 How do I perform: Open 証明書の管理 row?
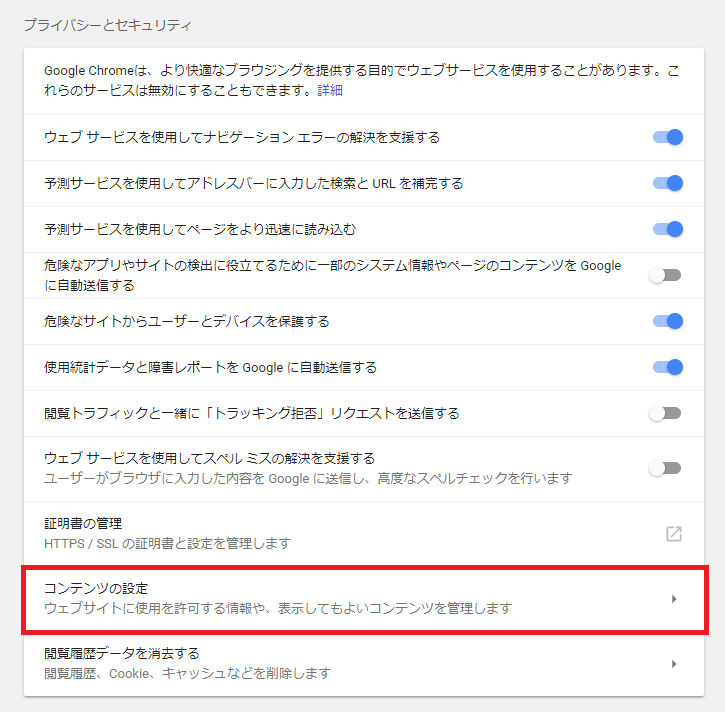(364, 534)
